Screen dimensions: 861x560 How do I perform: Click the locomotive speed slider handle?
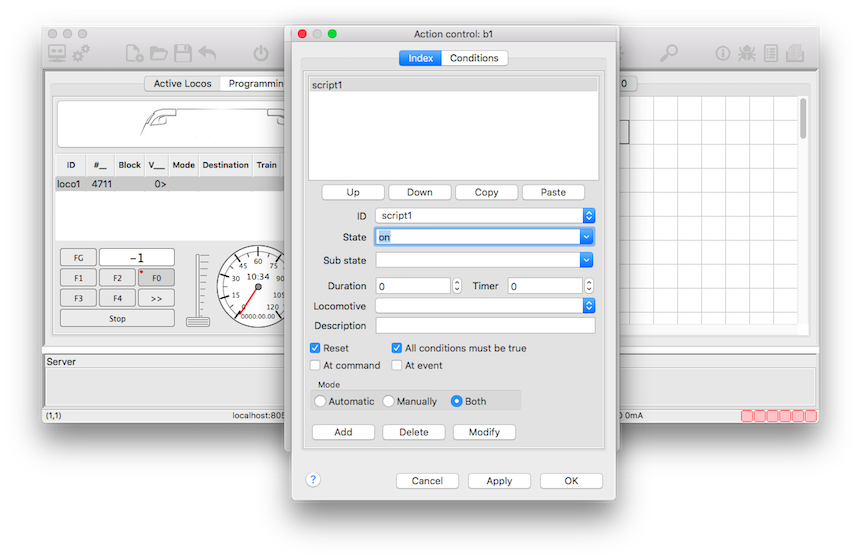pos(197,321)
